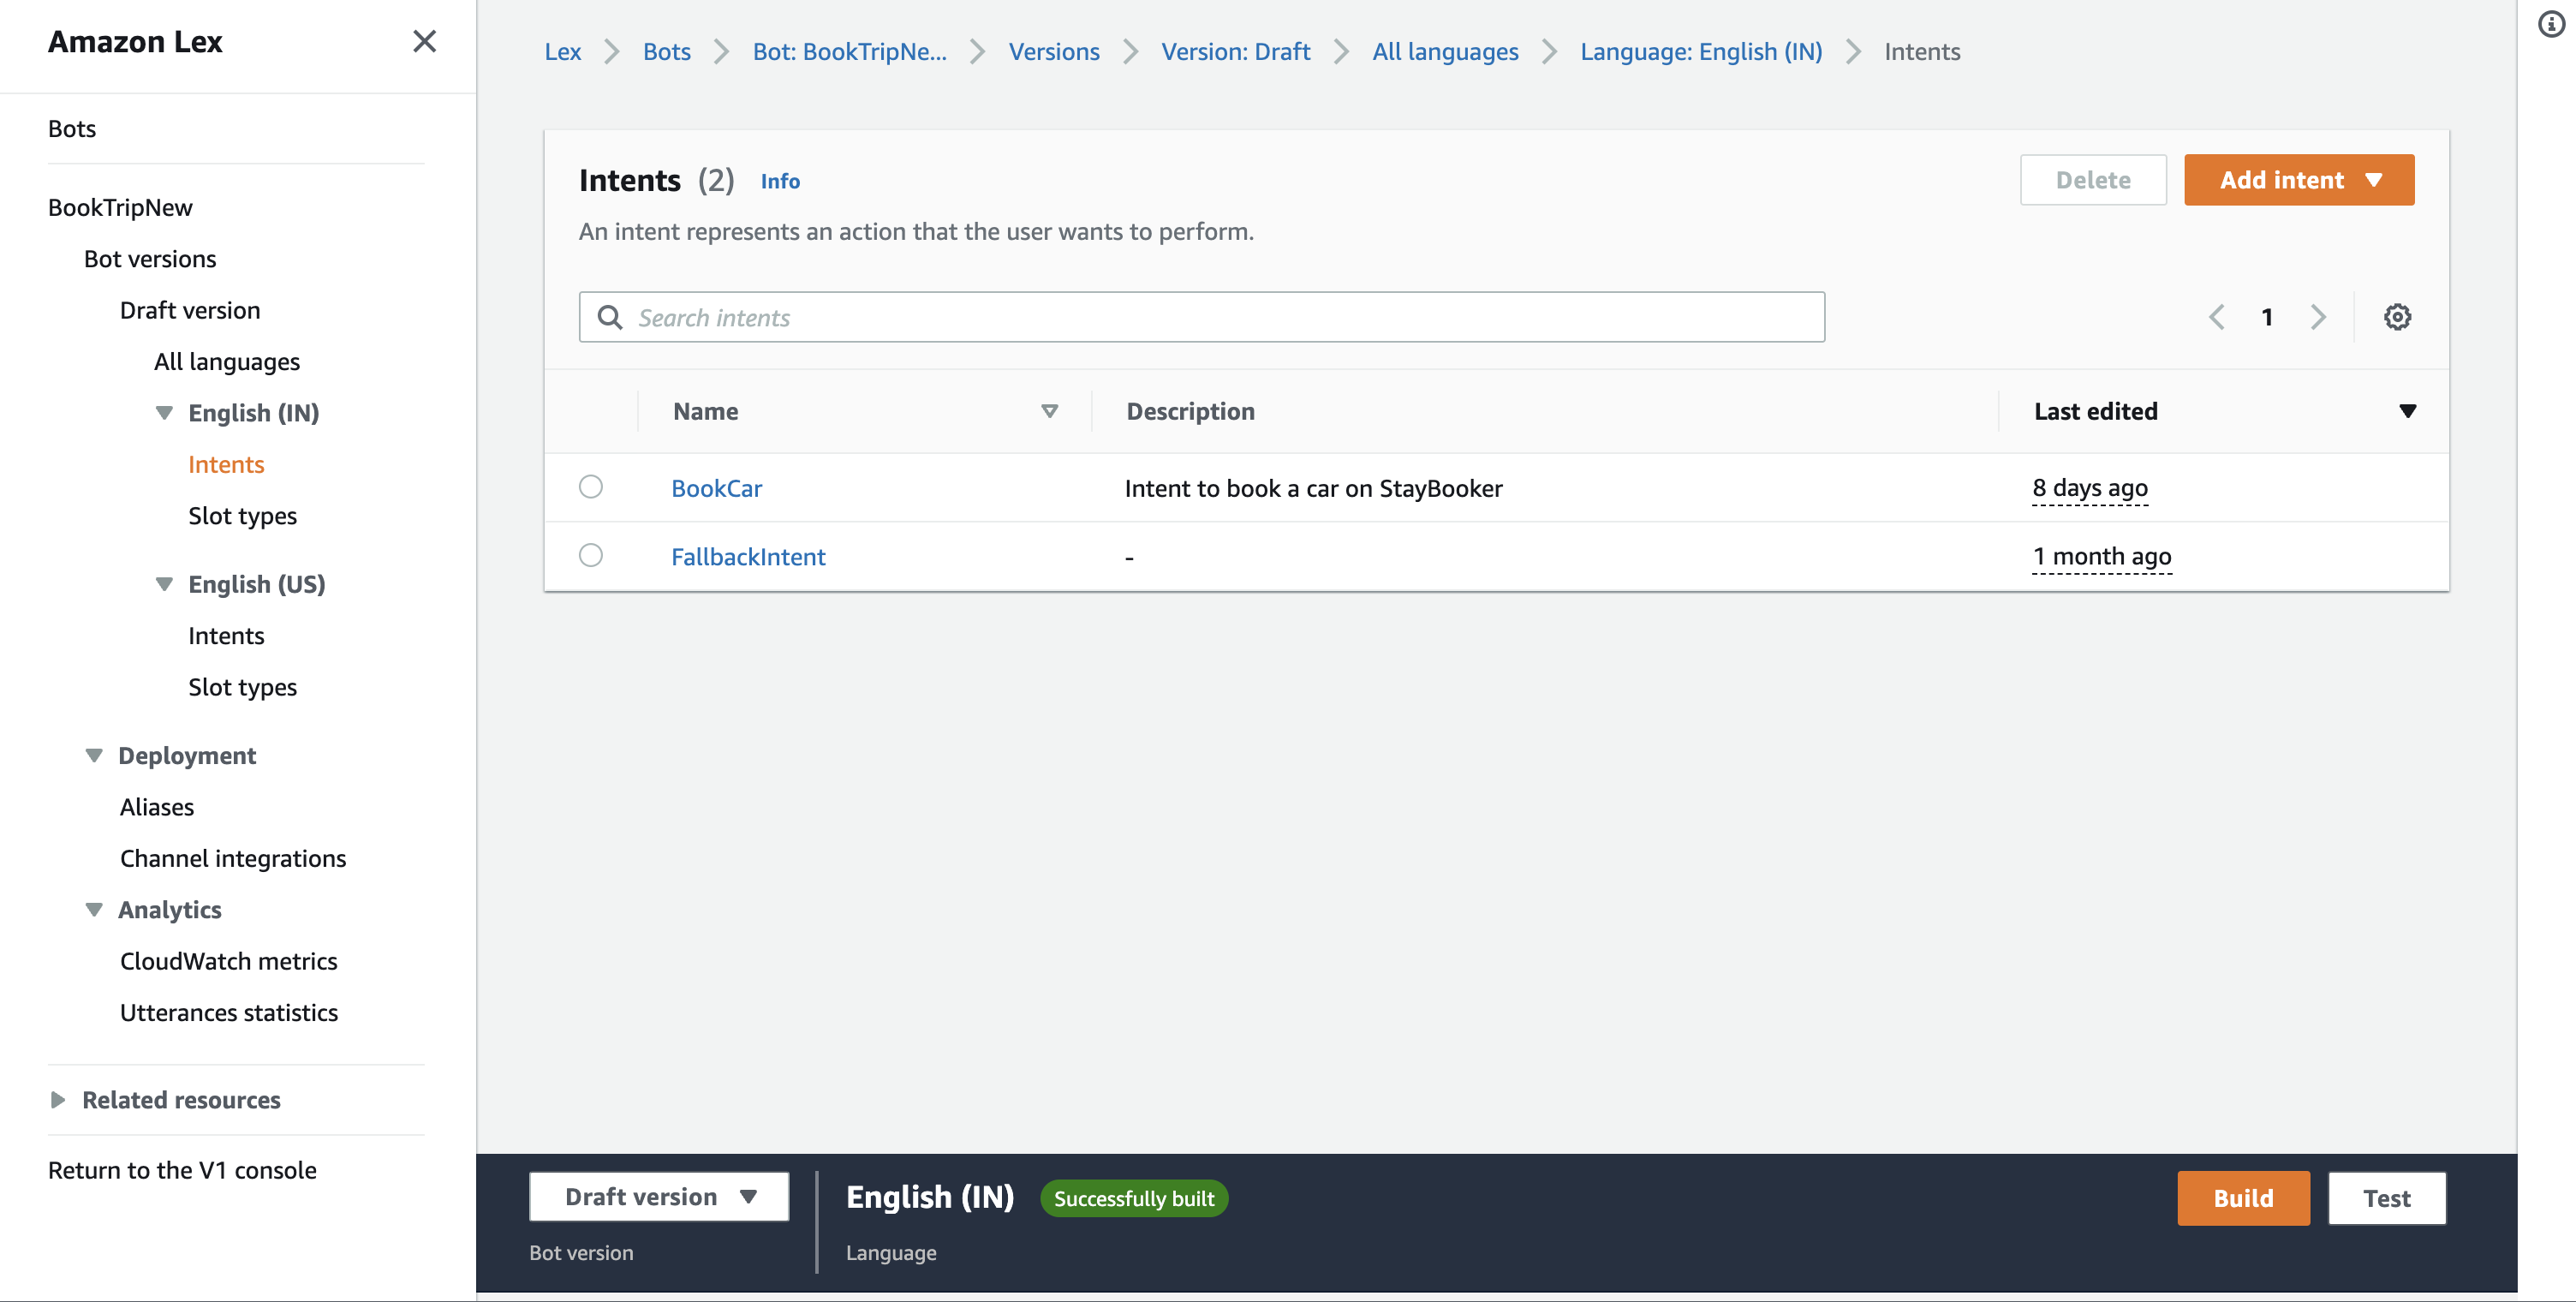Image resolution: width=2576 pixels, height=1302 pixels.
Task: Sort by Last edited arrow
Action: click(2407, 411)
